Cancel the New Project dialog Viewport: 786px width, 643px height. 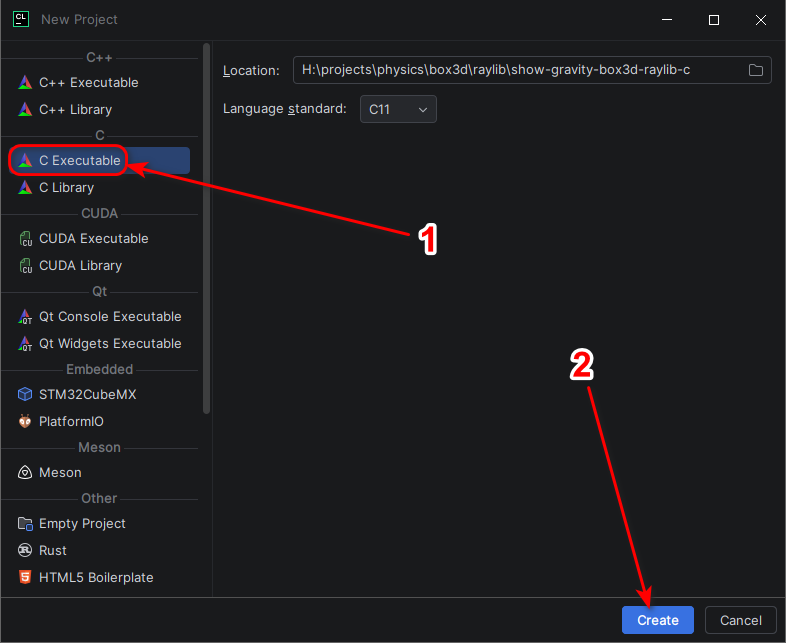pyautogui.click(x=740, y=620)
